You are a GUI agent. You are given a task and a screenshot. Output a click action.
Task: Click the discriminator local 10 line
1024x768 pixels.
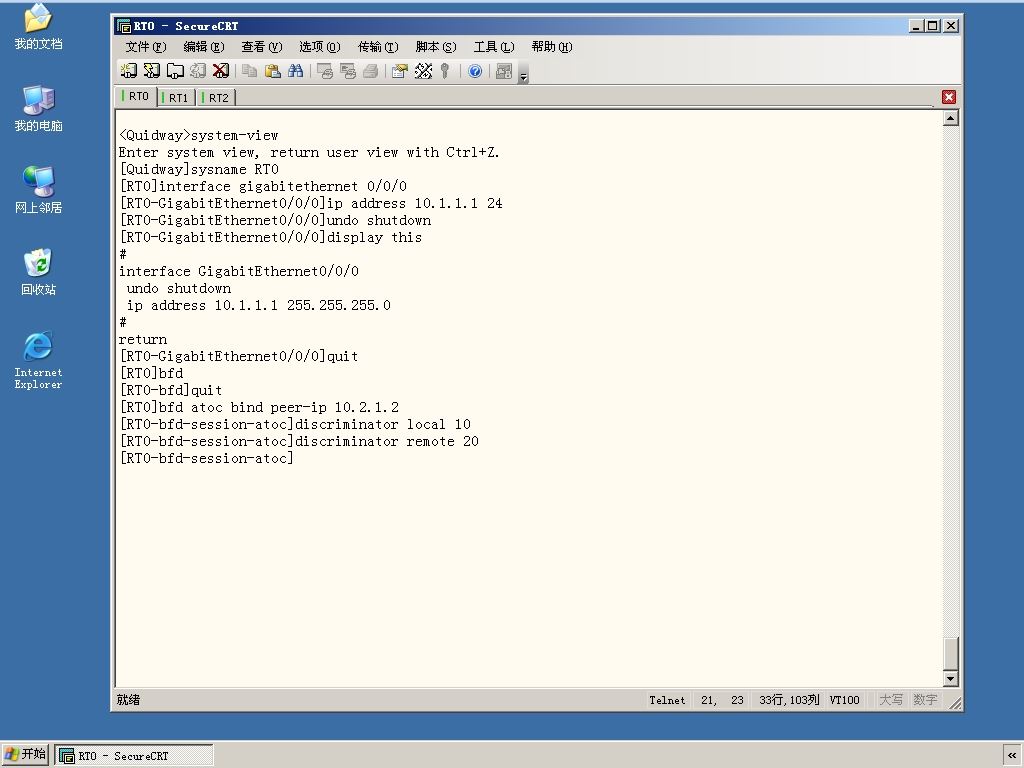(295, 424)
